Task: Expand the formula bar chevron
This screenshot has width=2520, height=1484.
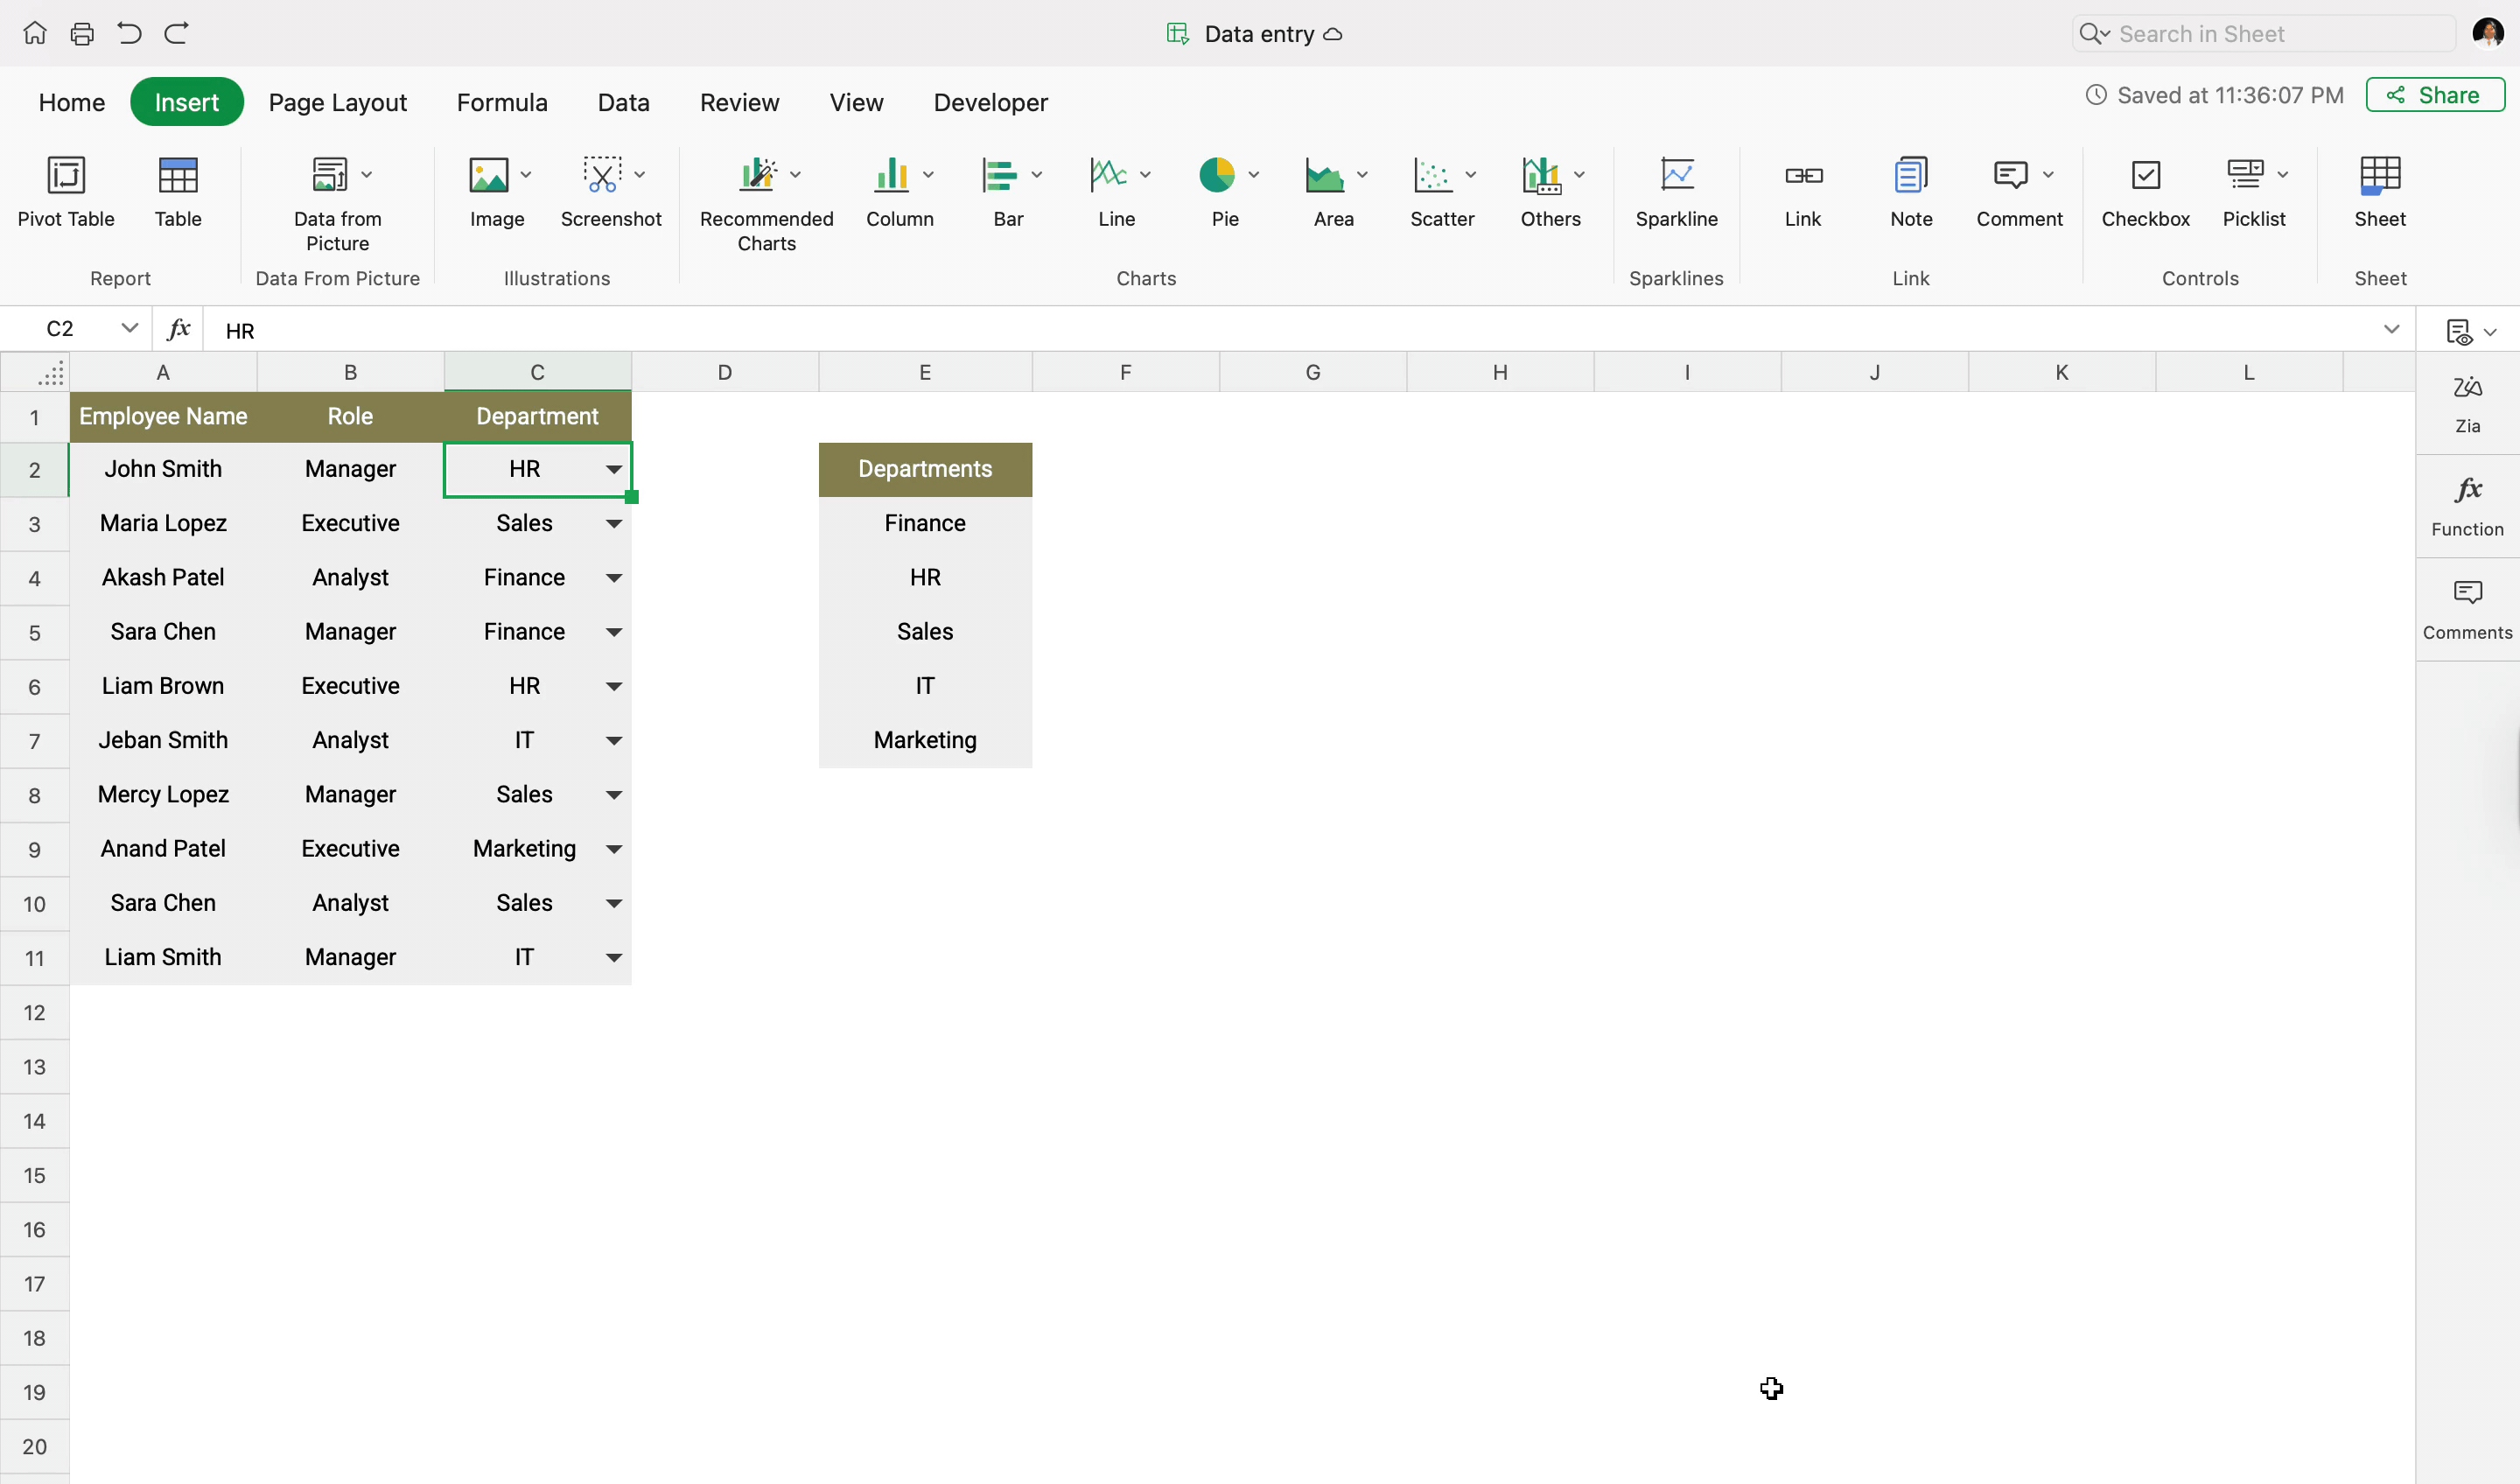Action: [x=2391, y=329]
